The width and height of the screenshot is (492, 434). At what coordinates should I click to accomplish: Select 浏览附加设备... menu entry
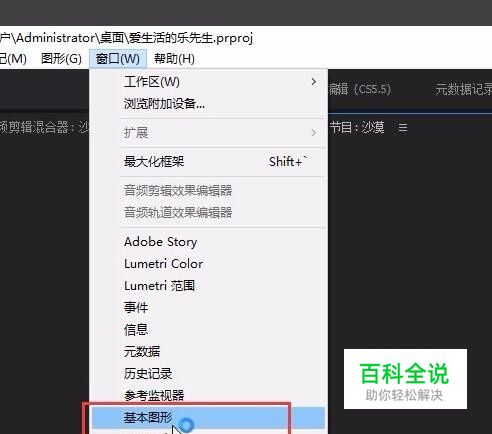point(209,104)
